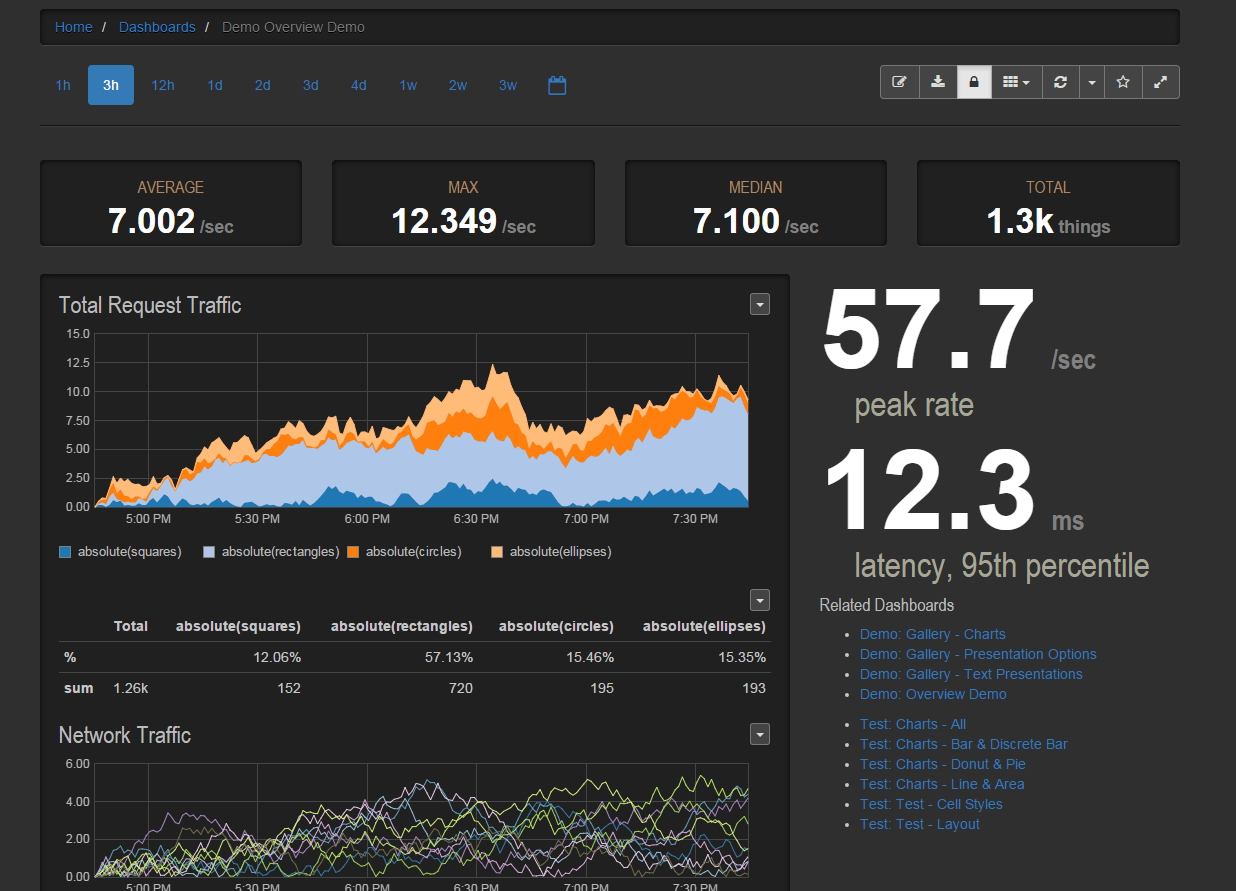The image size is (1236, 891).
Task: Open Test: Charts - Donut & Pie
Action: pyautogui.click(x=943, y=764)
